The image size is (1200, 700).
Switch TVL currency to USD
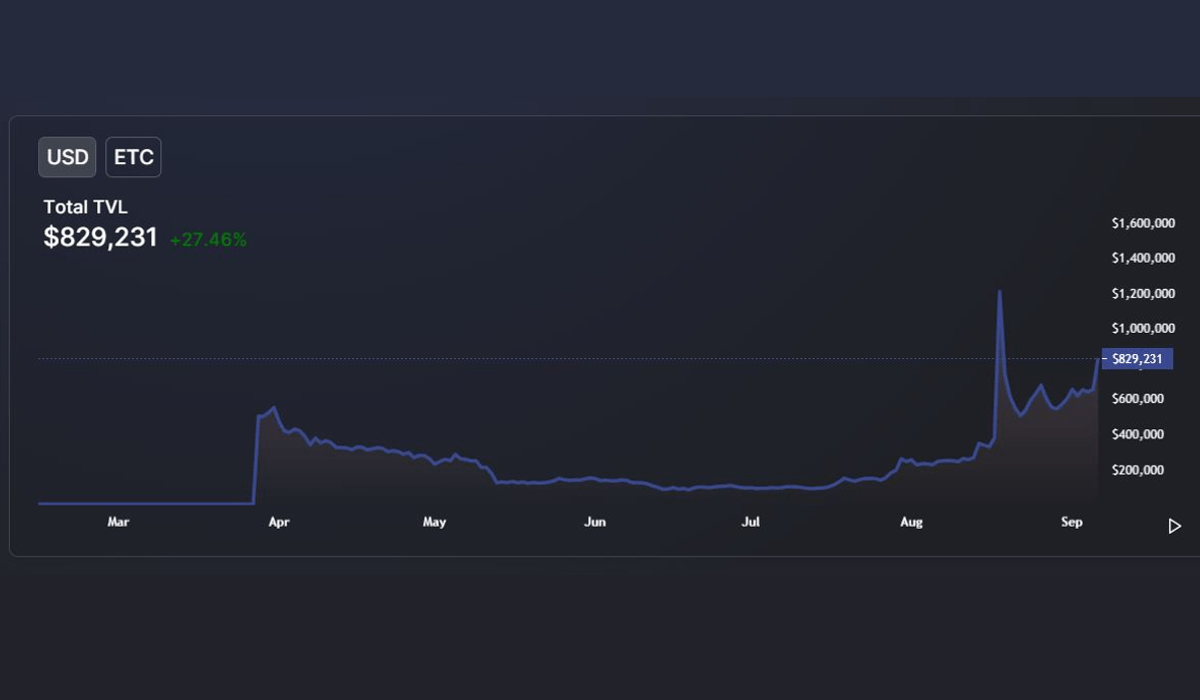[x=67, y=157]
